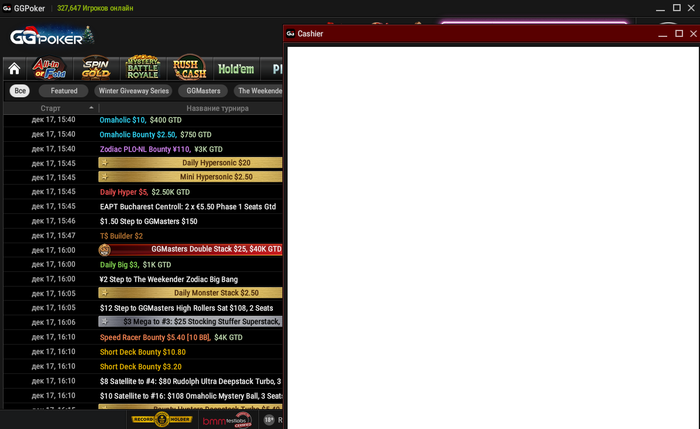Click the Record Holder badge icon
The height and width of the screenshot is (429, 700).
point(162,419)
